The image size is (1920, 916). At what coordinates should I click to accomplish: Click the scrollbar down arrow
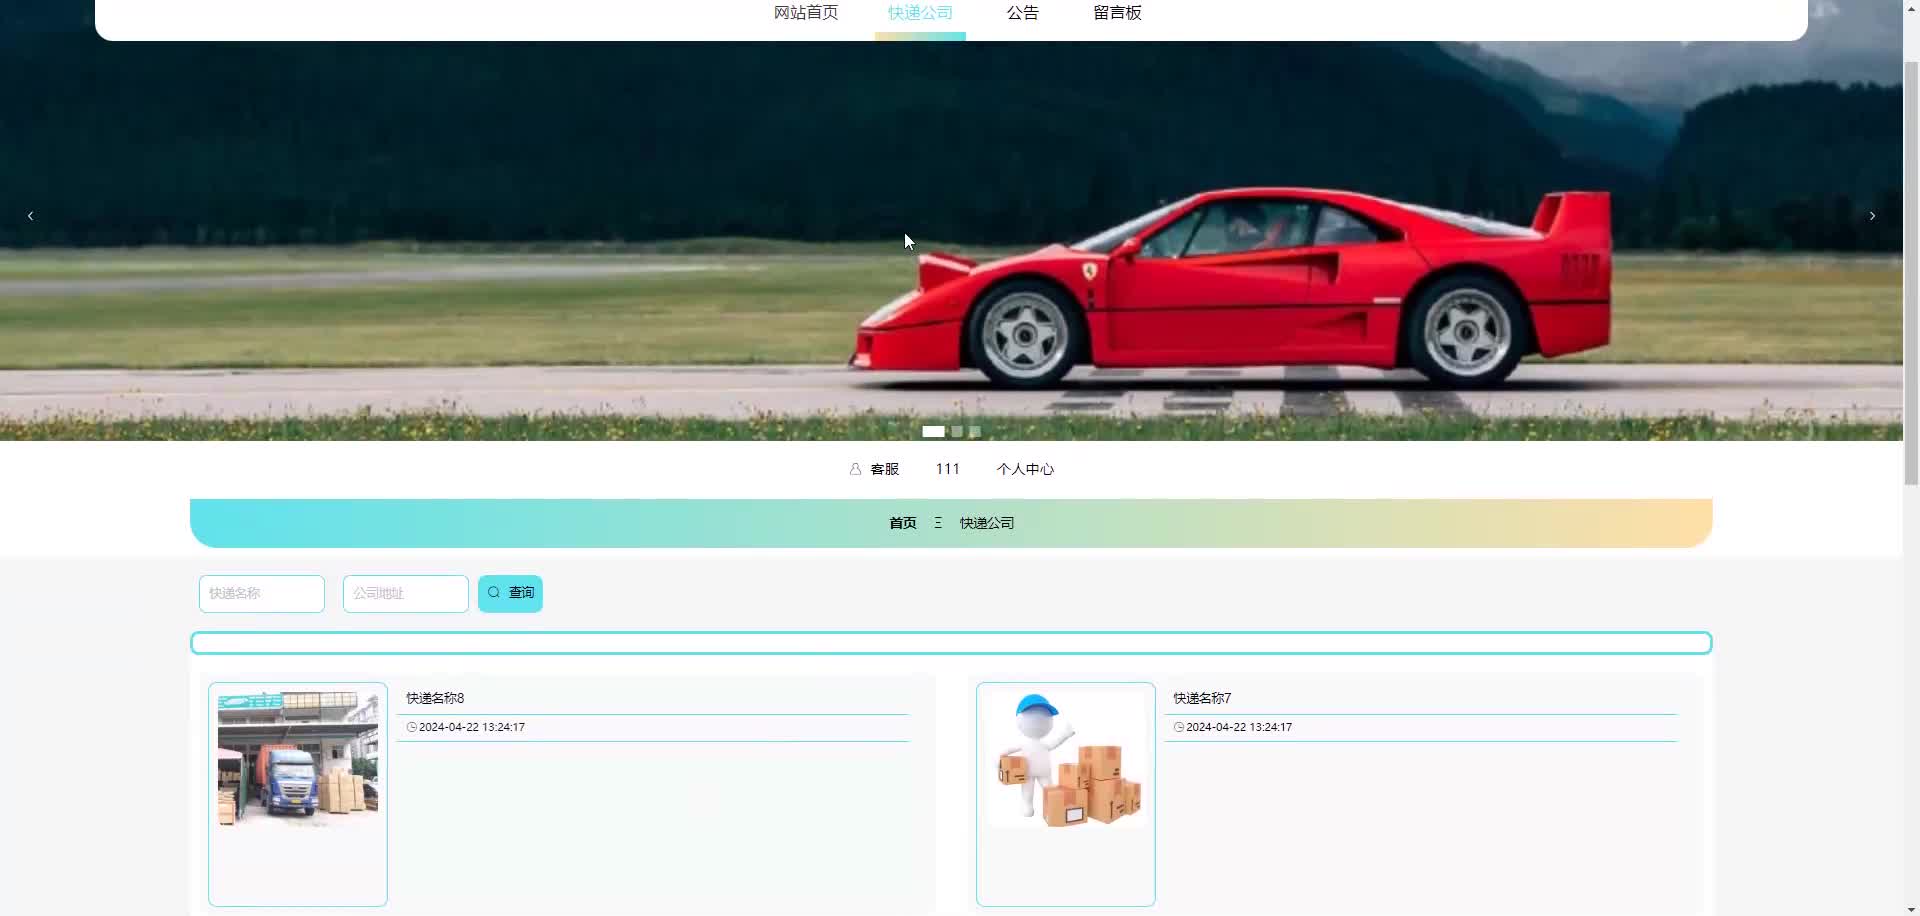click(x=1911, y=909)
